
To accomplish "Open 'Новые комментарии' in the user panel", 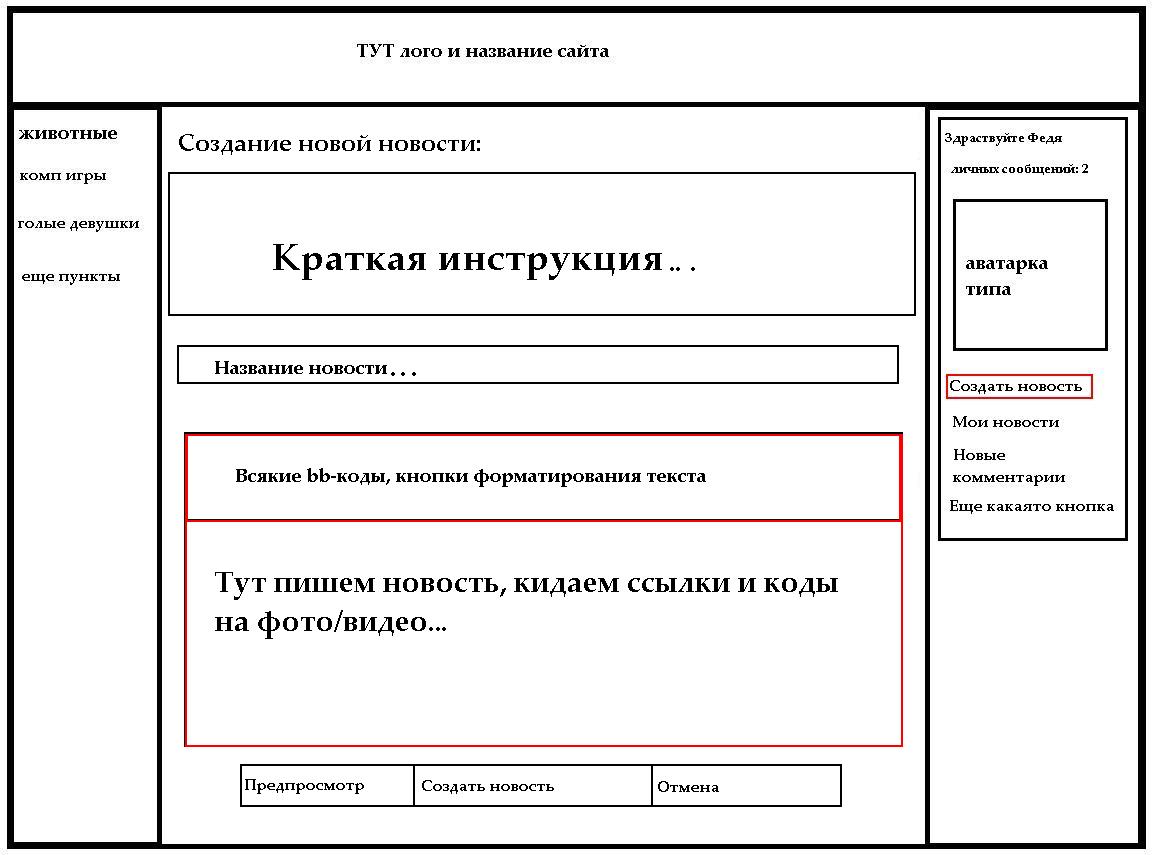I will coord(1008,465).
